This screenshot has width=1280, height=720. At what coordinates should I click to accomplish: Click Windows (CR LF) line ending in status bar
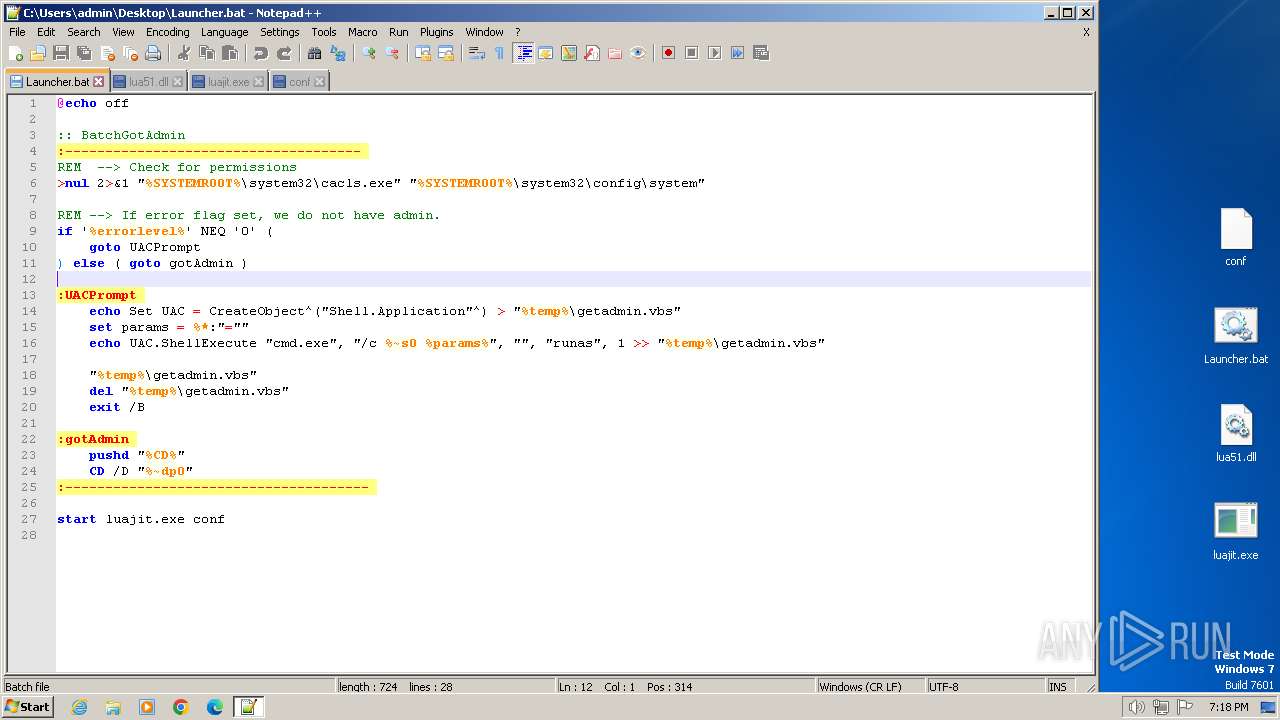869,687
